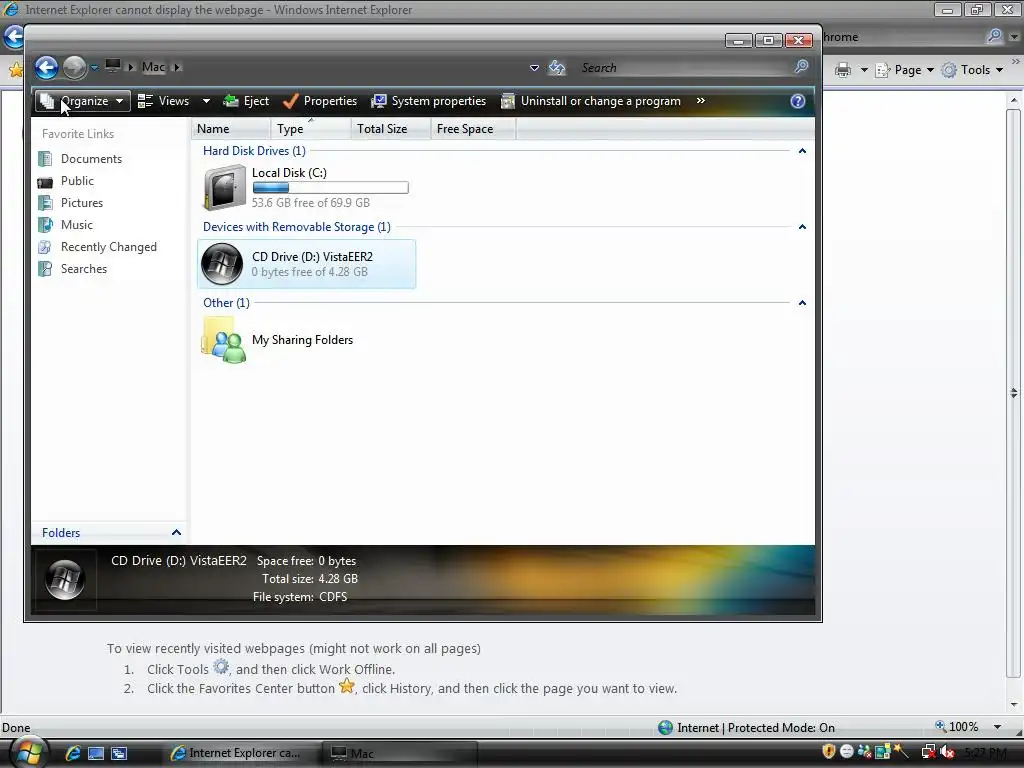Viewport: 1024px width, 768px height.
Task: Click the network tray icon
Action: [x=929, y=752]
